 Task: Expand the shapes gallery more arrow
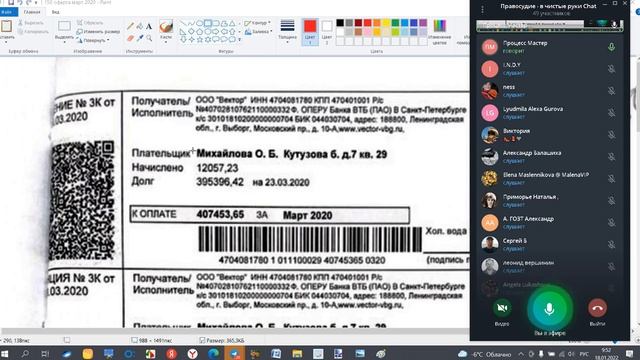pyautogui.click(x=240, y=40)
